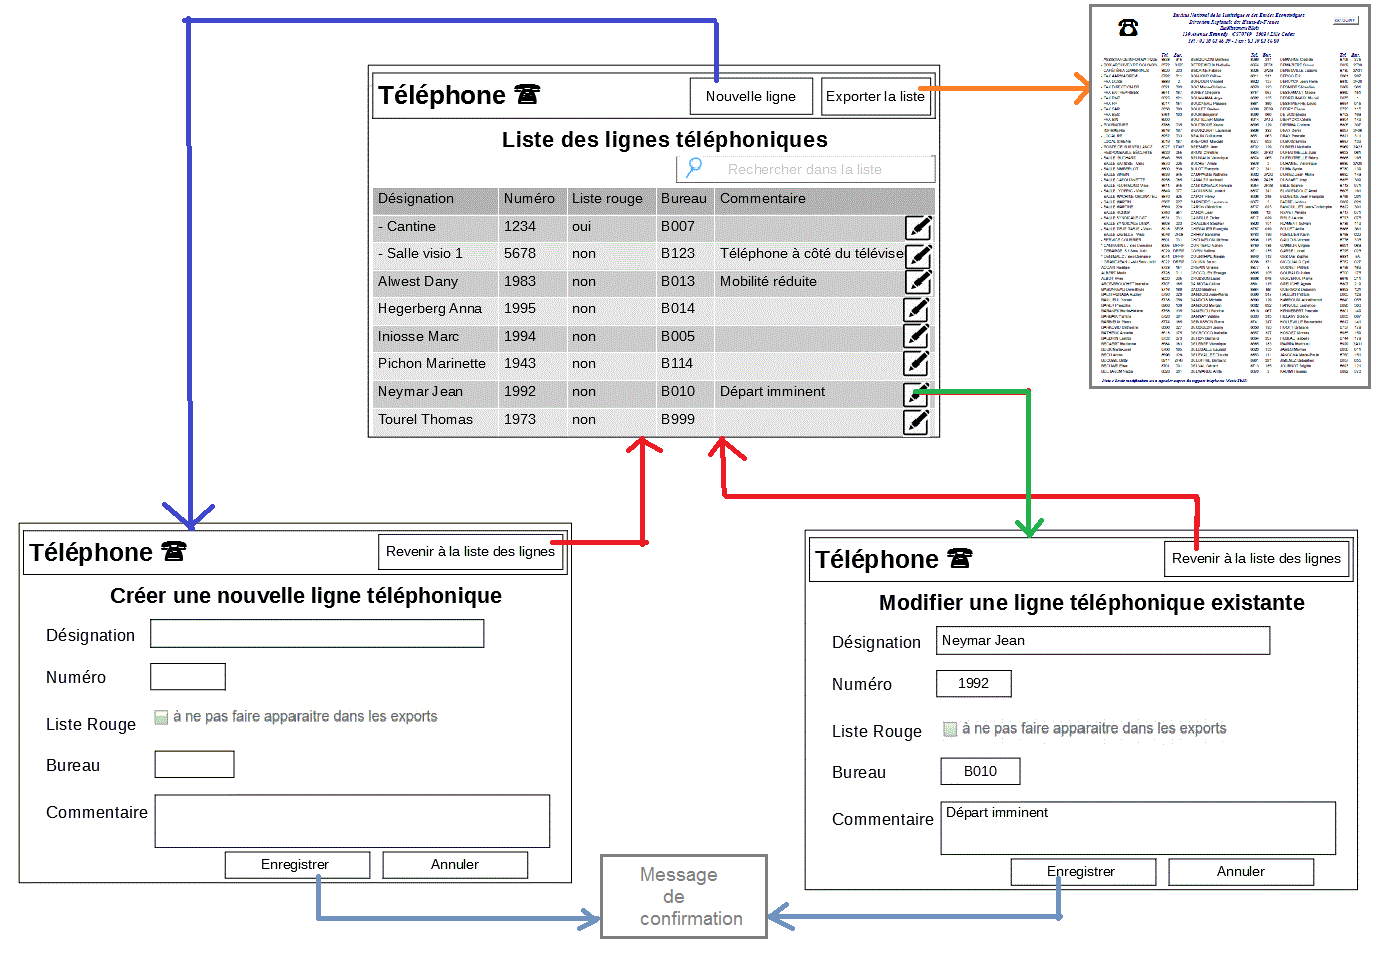Click the telephone icon in the modify form
Screen dimensions: 1385x961
click(x=960, y=558)
